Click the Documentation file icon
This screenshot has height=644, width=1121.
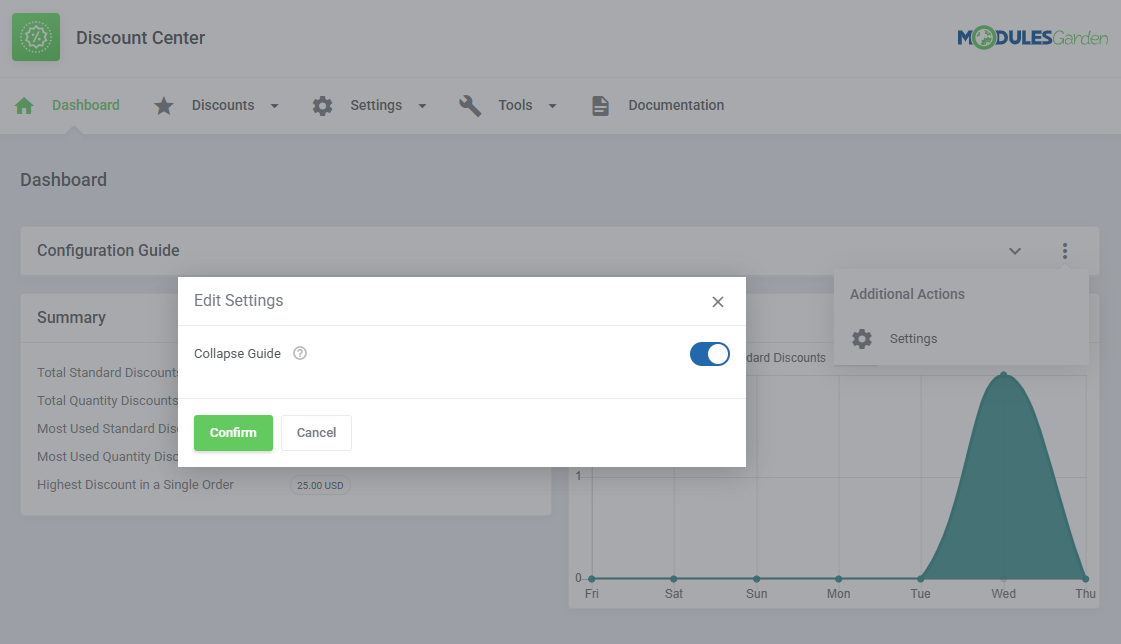point(601,106)
